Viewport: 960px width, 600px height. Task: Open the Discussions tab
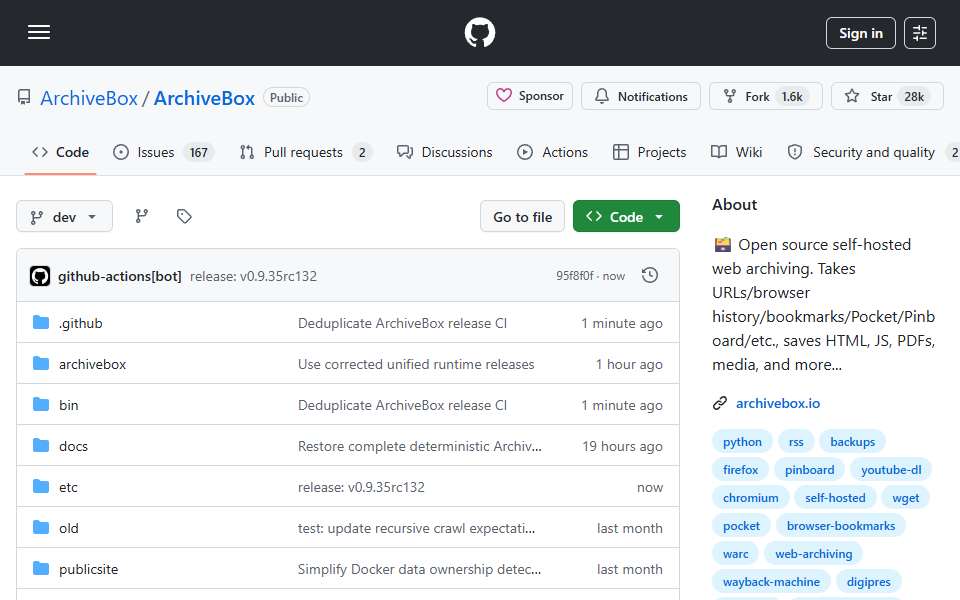(x=444, y=152)
